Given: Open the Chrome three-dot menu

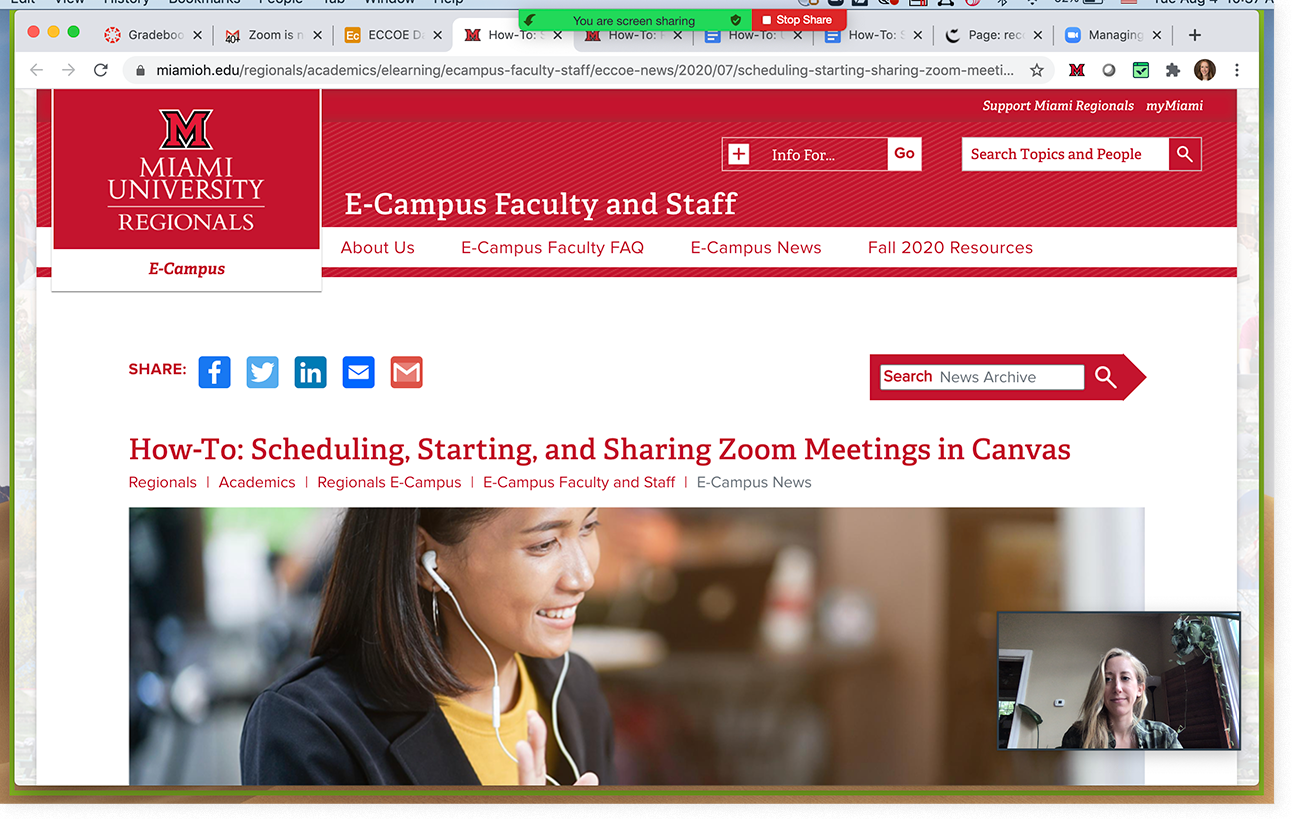Looking at the screenshot, I should 1237,70.
